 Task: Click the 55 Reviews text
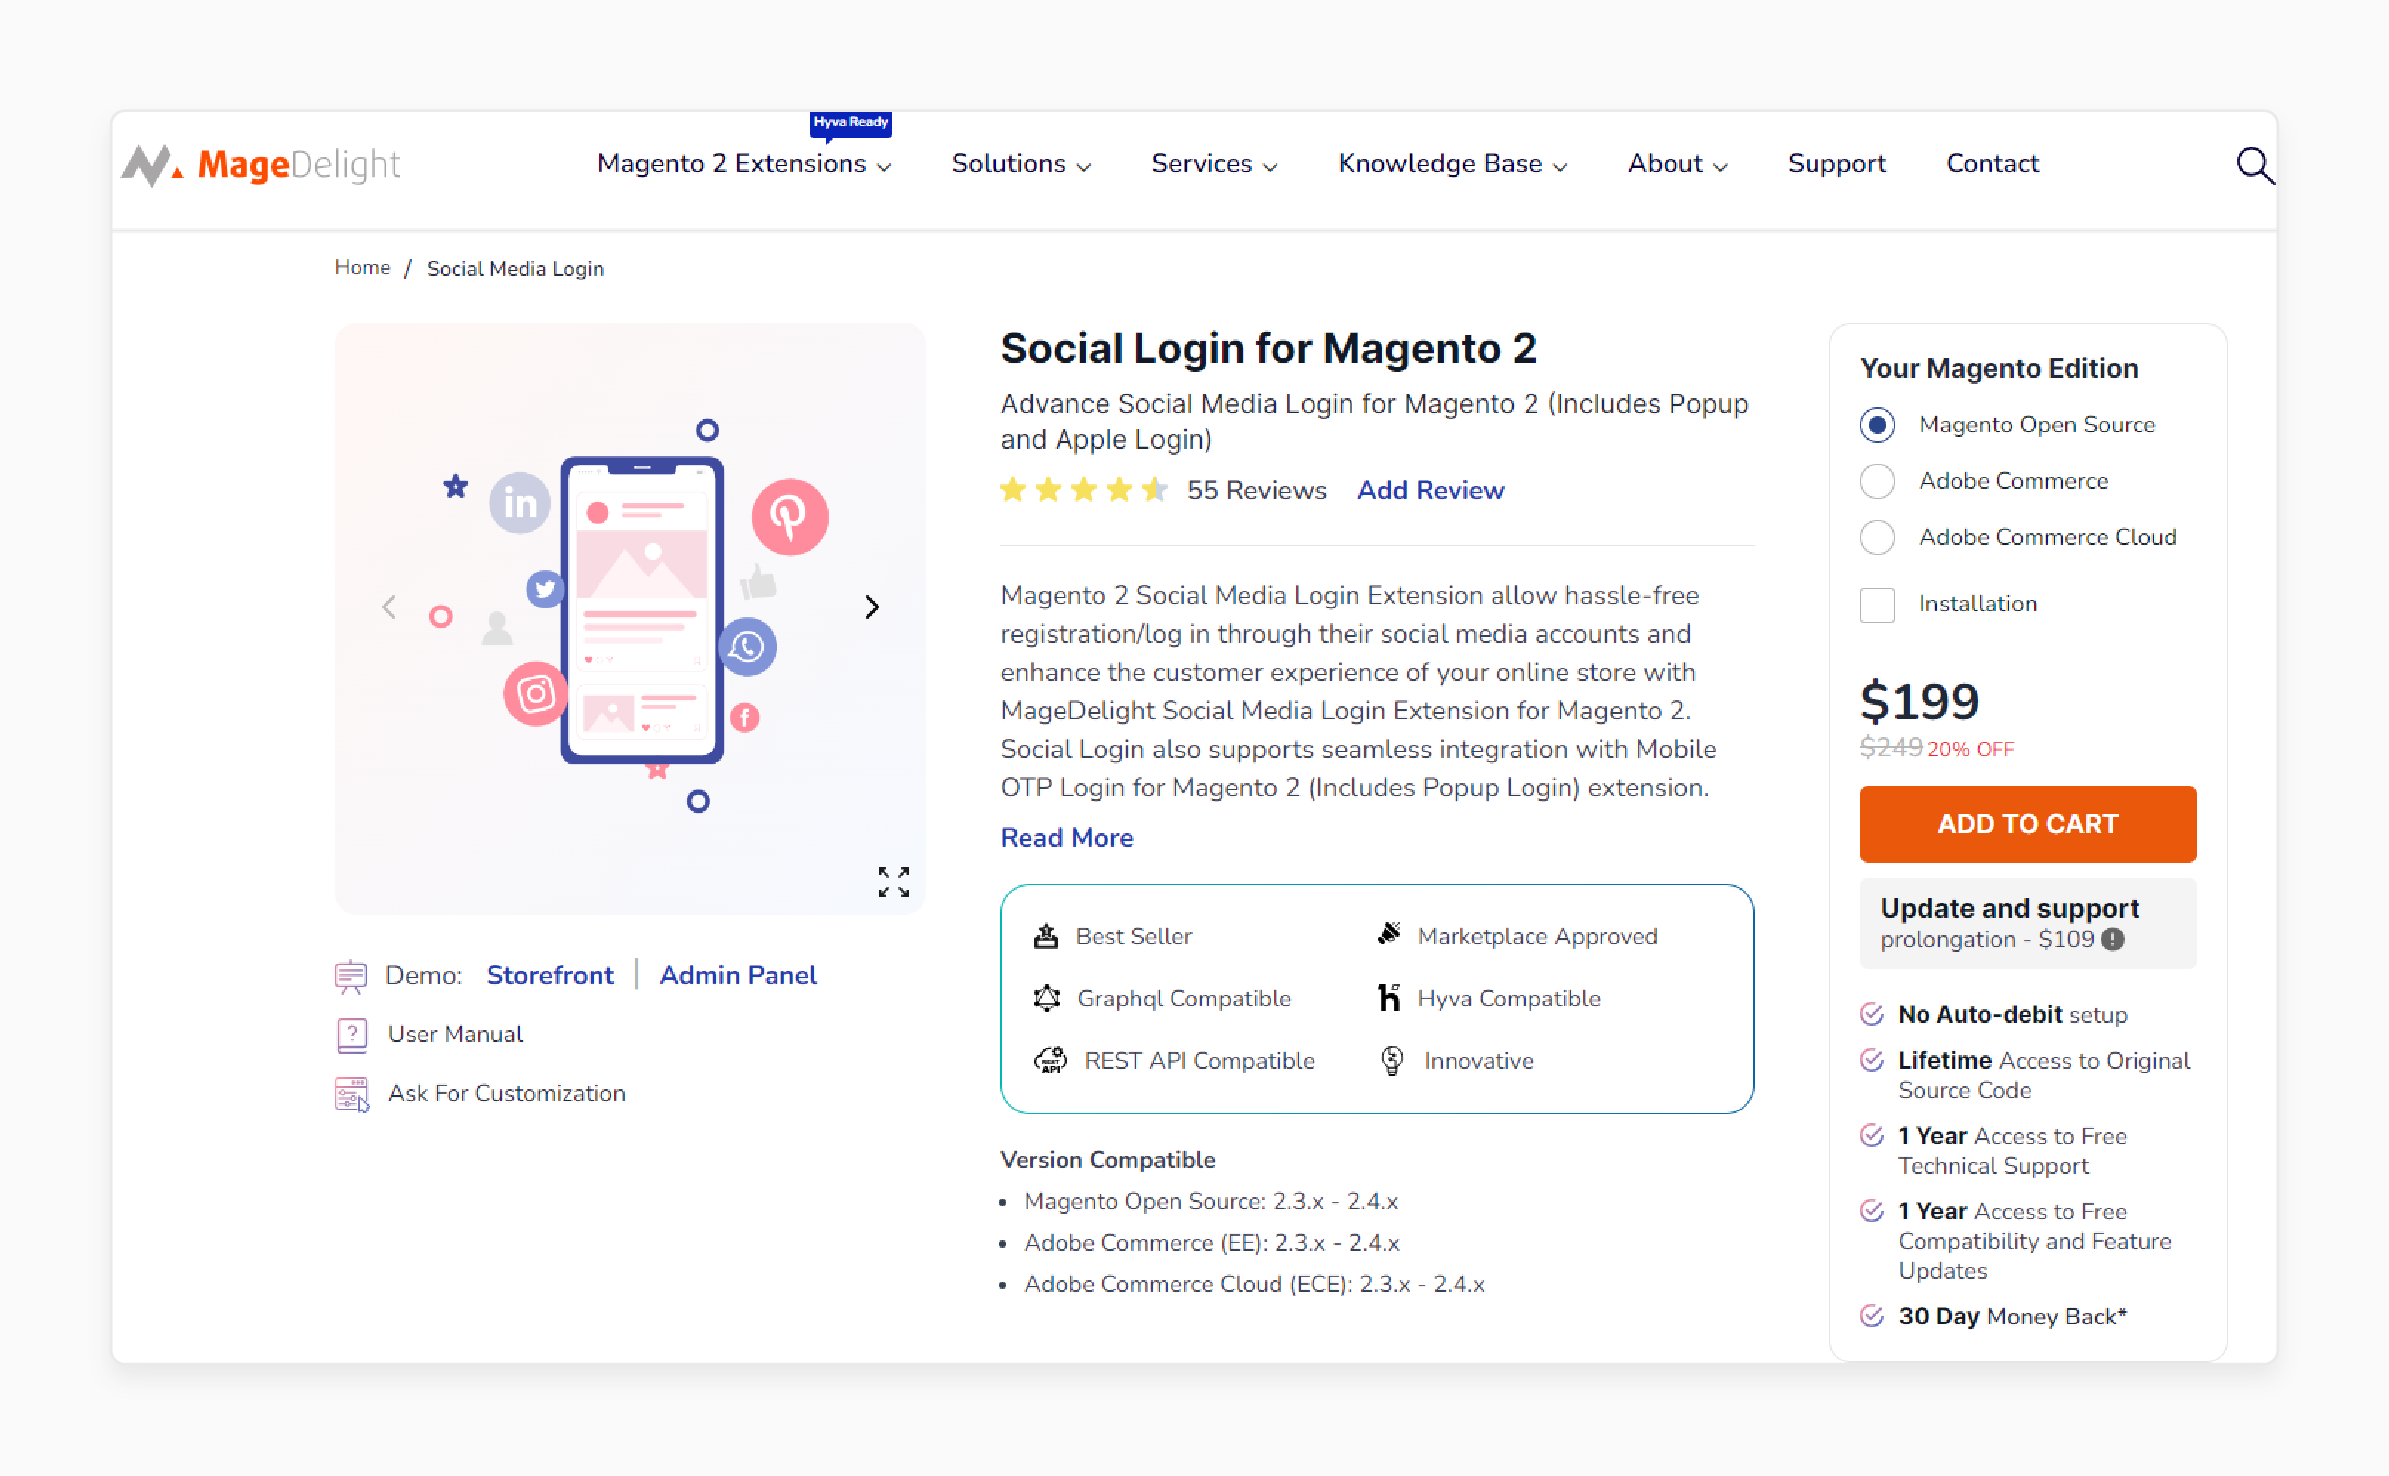[x=1257, y=490]
